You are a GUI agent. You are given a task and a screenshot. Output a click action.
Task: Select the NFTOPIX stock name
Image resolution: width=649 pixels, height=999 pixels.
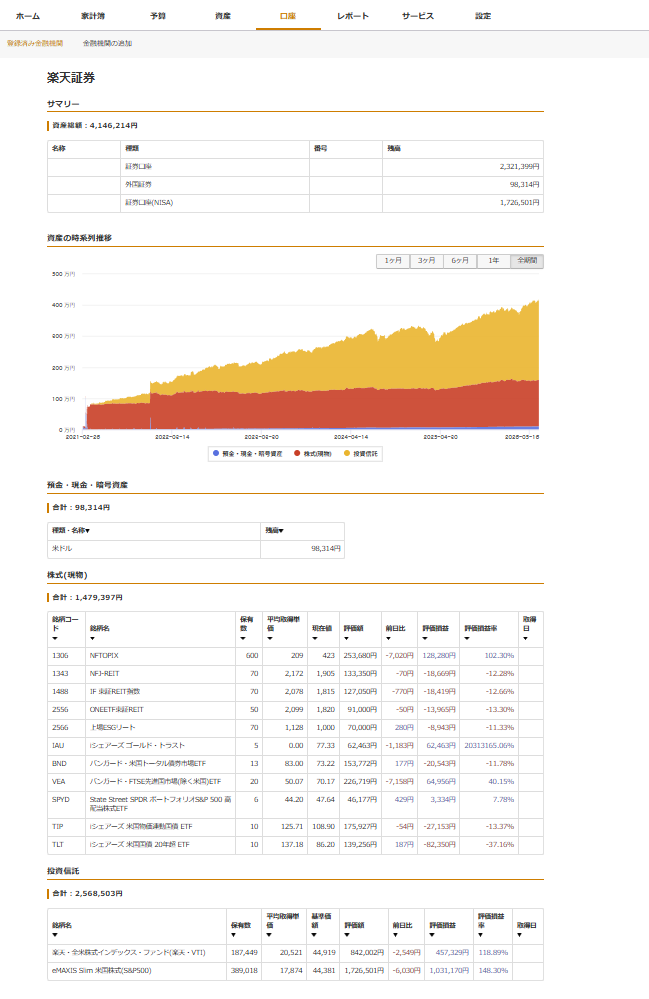coord(104,656)
